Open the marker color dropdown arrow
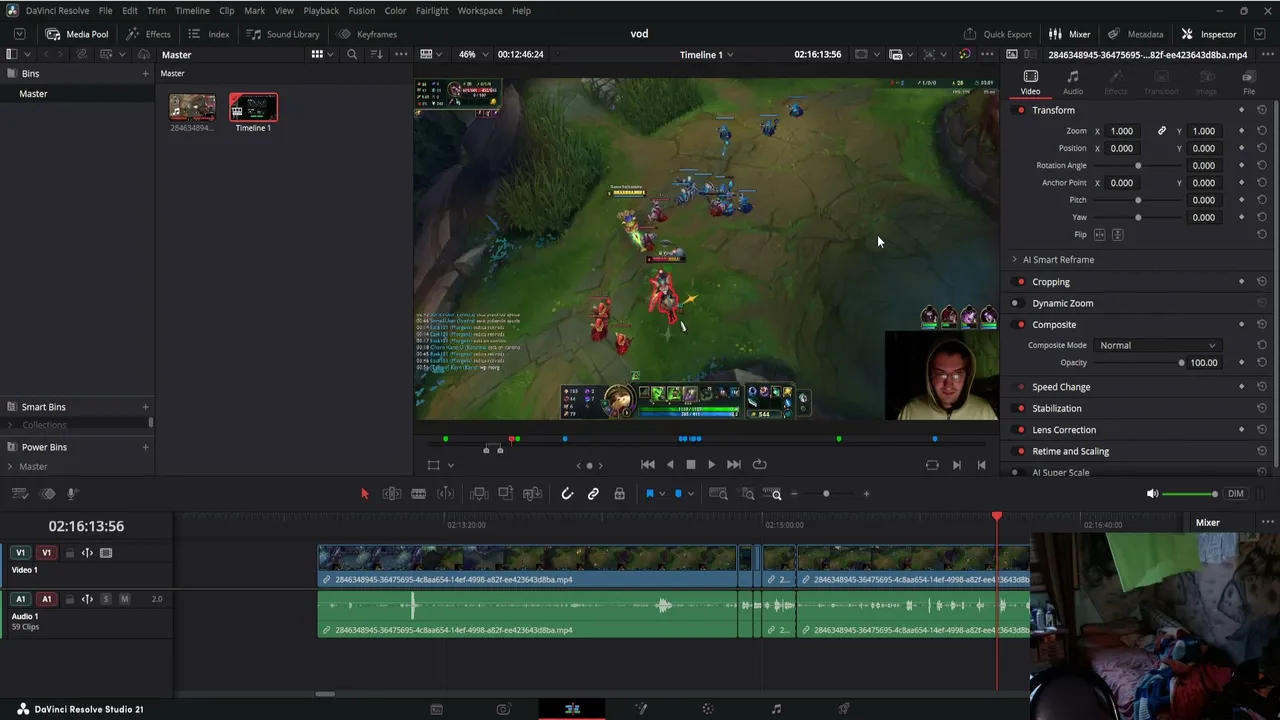 [x=690, y=494]
